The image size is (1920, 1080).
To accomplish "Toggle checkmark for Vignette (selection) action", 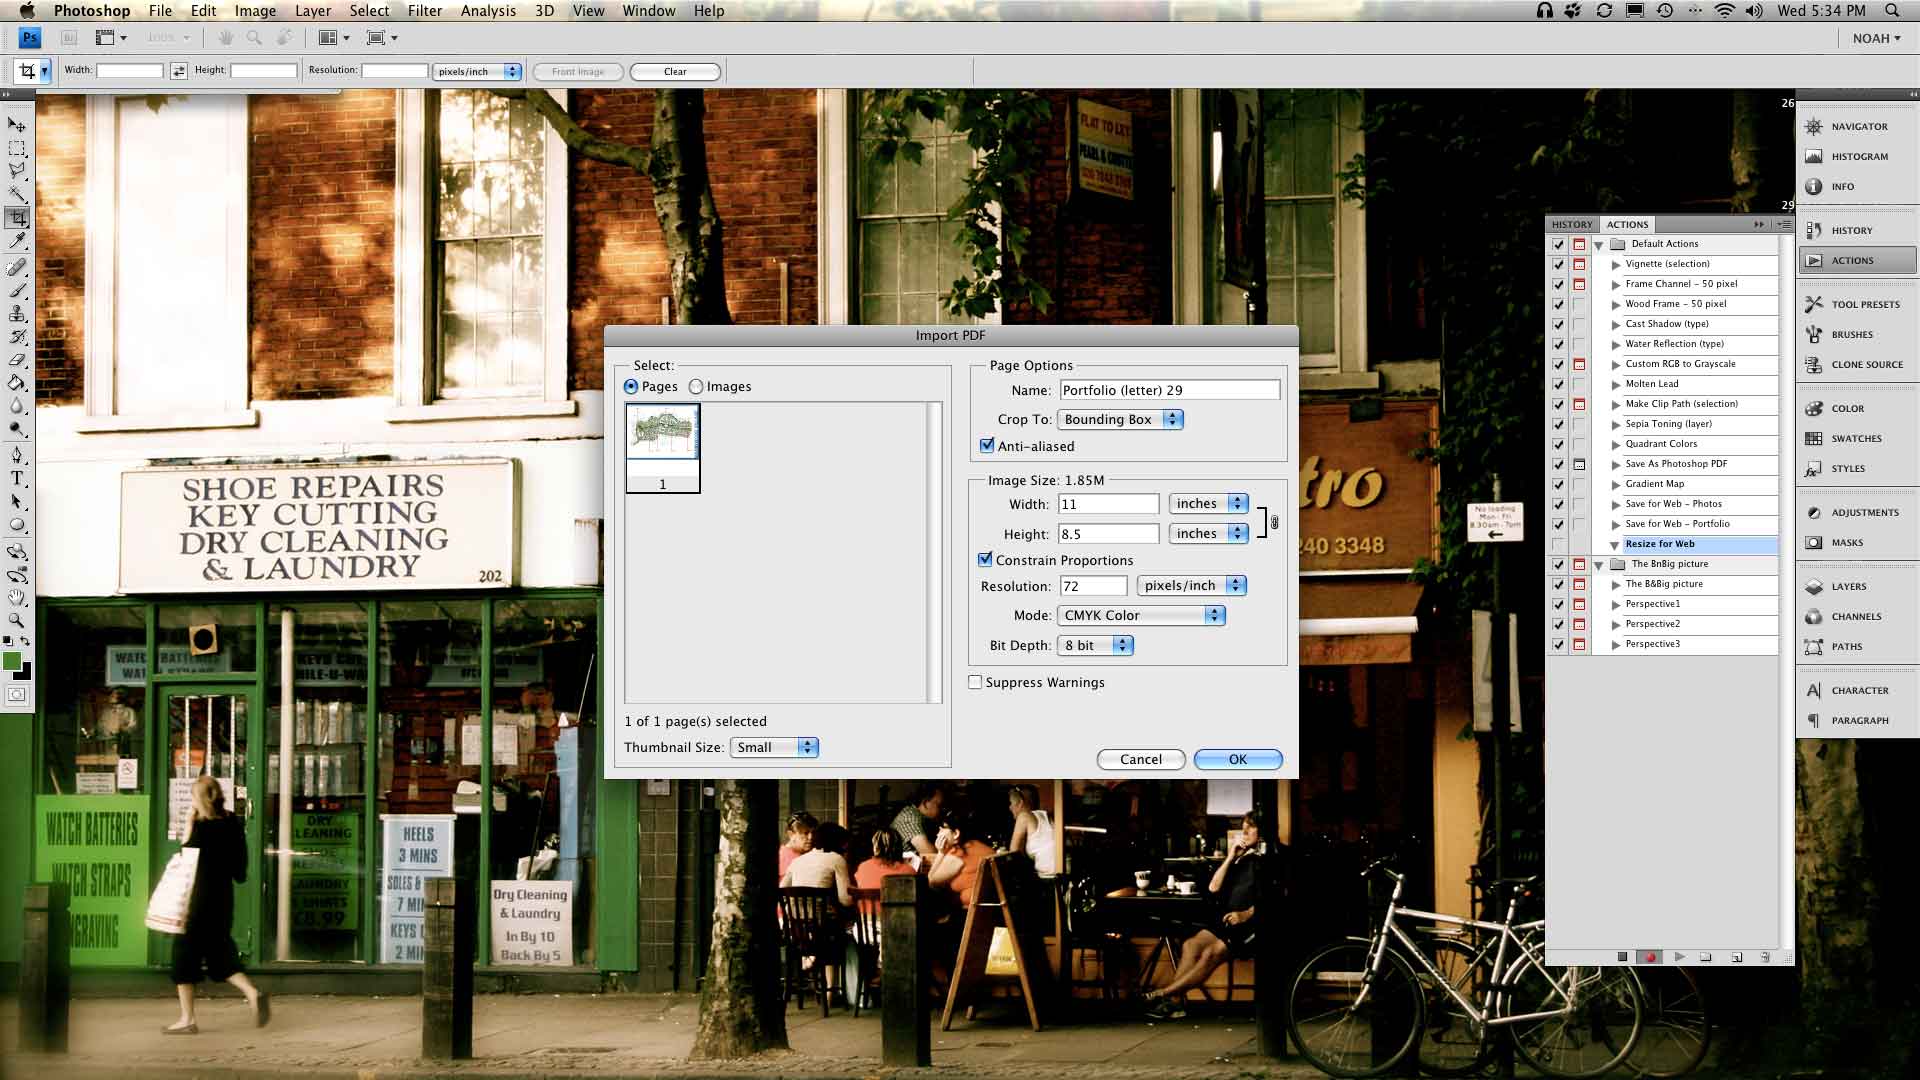I will click(x=1558, y=264).
